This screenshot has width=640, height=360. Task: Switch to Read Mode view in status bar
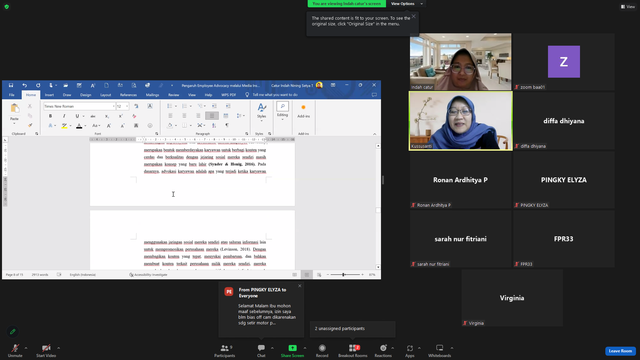[x=294, y=275]
